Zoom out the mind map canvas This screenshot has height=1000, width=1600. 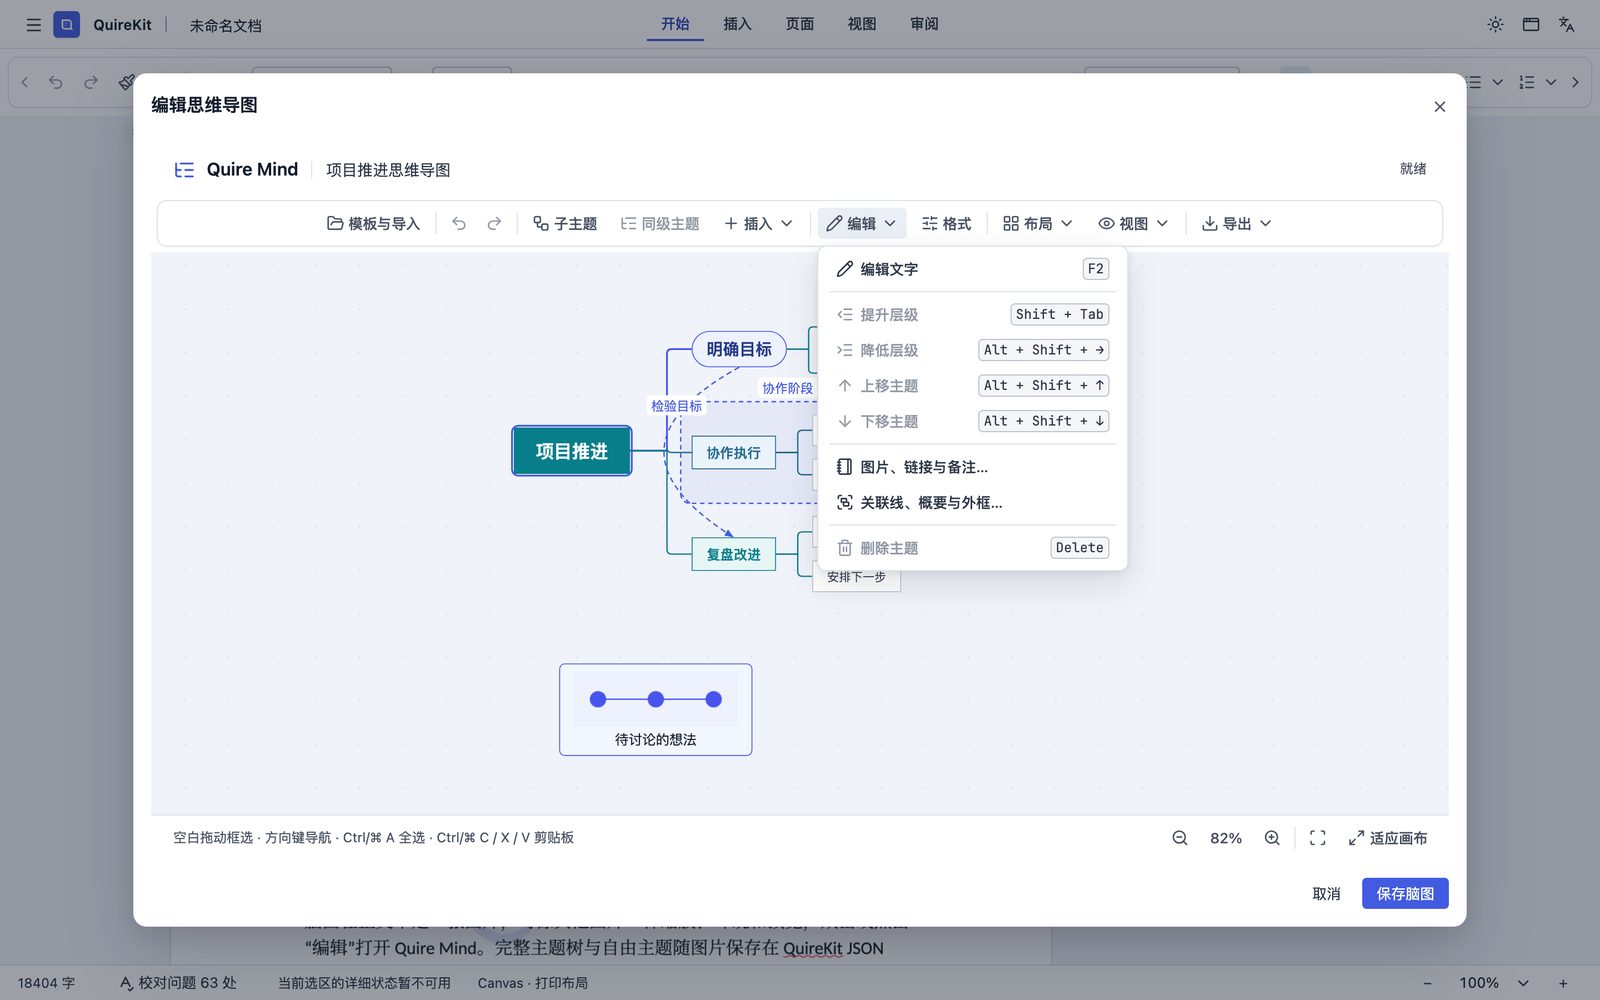tap(1180, 838)
